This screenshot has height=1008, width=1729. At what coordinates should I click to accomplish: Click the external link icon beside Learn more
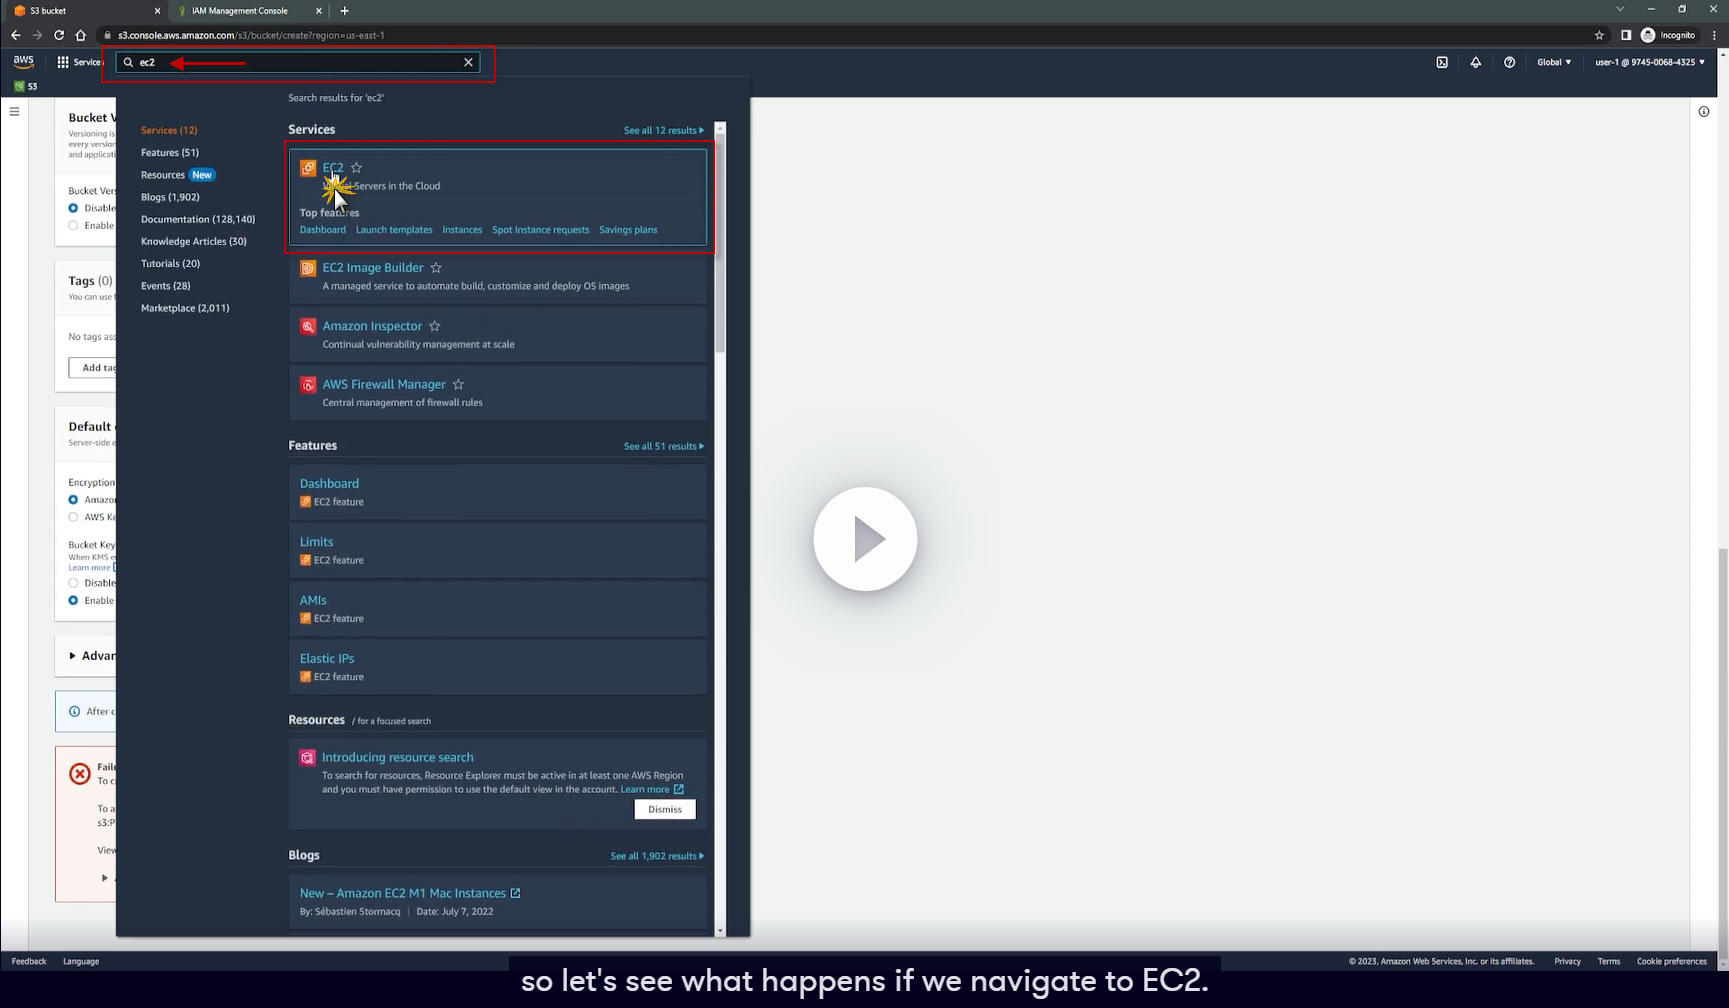pyautogui.click(x=679, y=789)
